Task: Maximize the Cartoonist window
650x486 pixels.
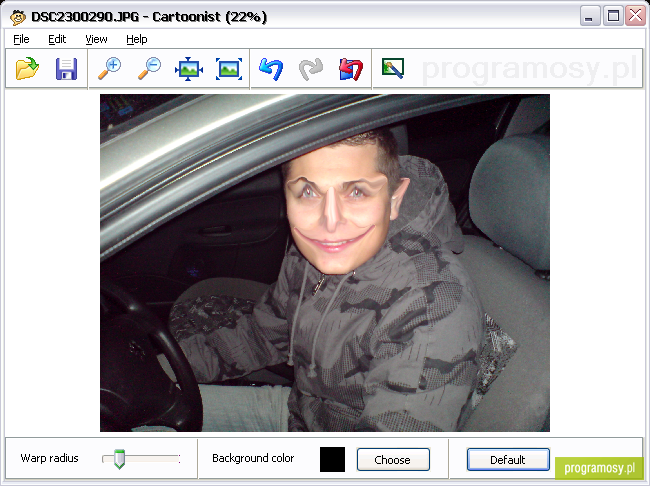Action: (x=613, y=16)
